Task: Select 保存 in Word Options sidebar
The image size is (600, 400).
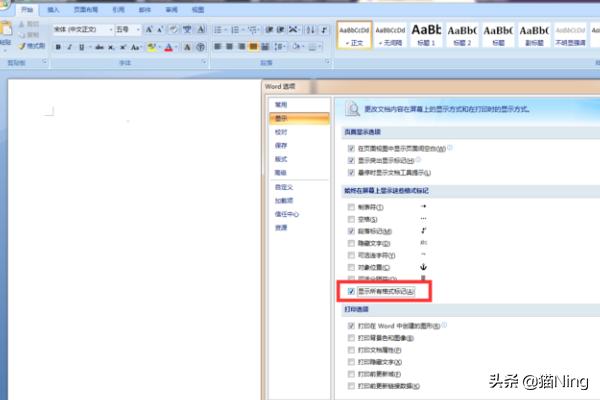Action: (x=281, y=145)
